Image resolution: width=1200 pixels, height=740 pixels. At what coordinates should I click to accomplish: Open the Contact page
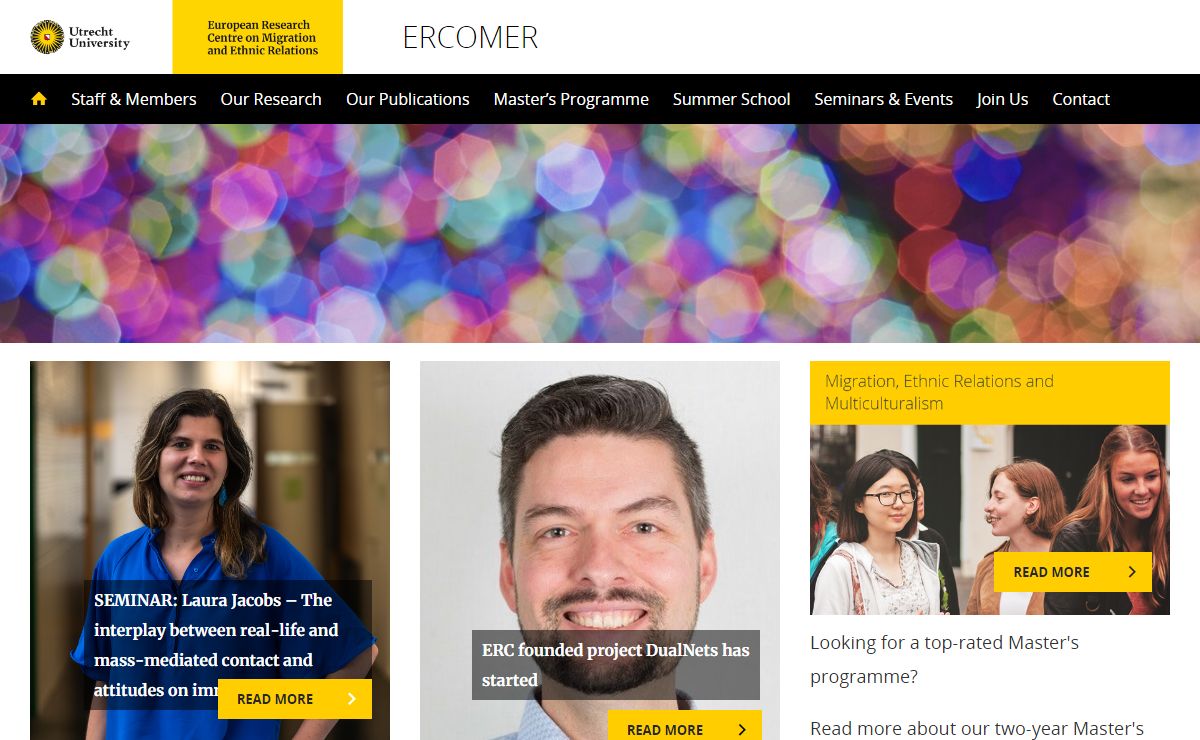click(1081, 99)
